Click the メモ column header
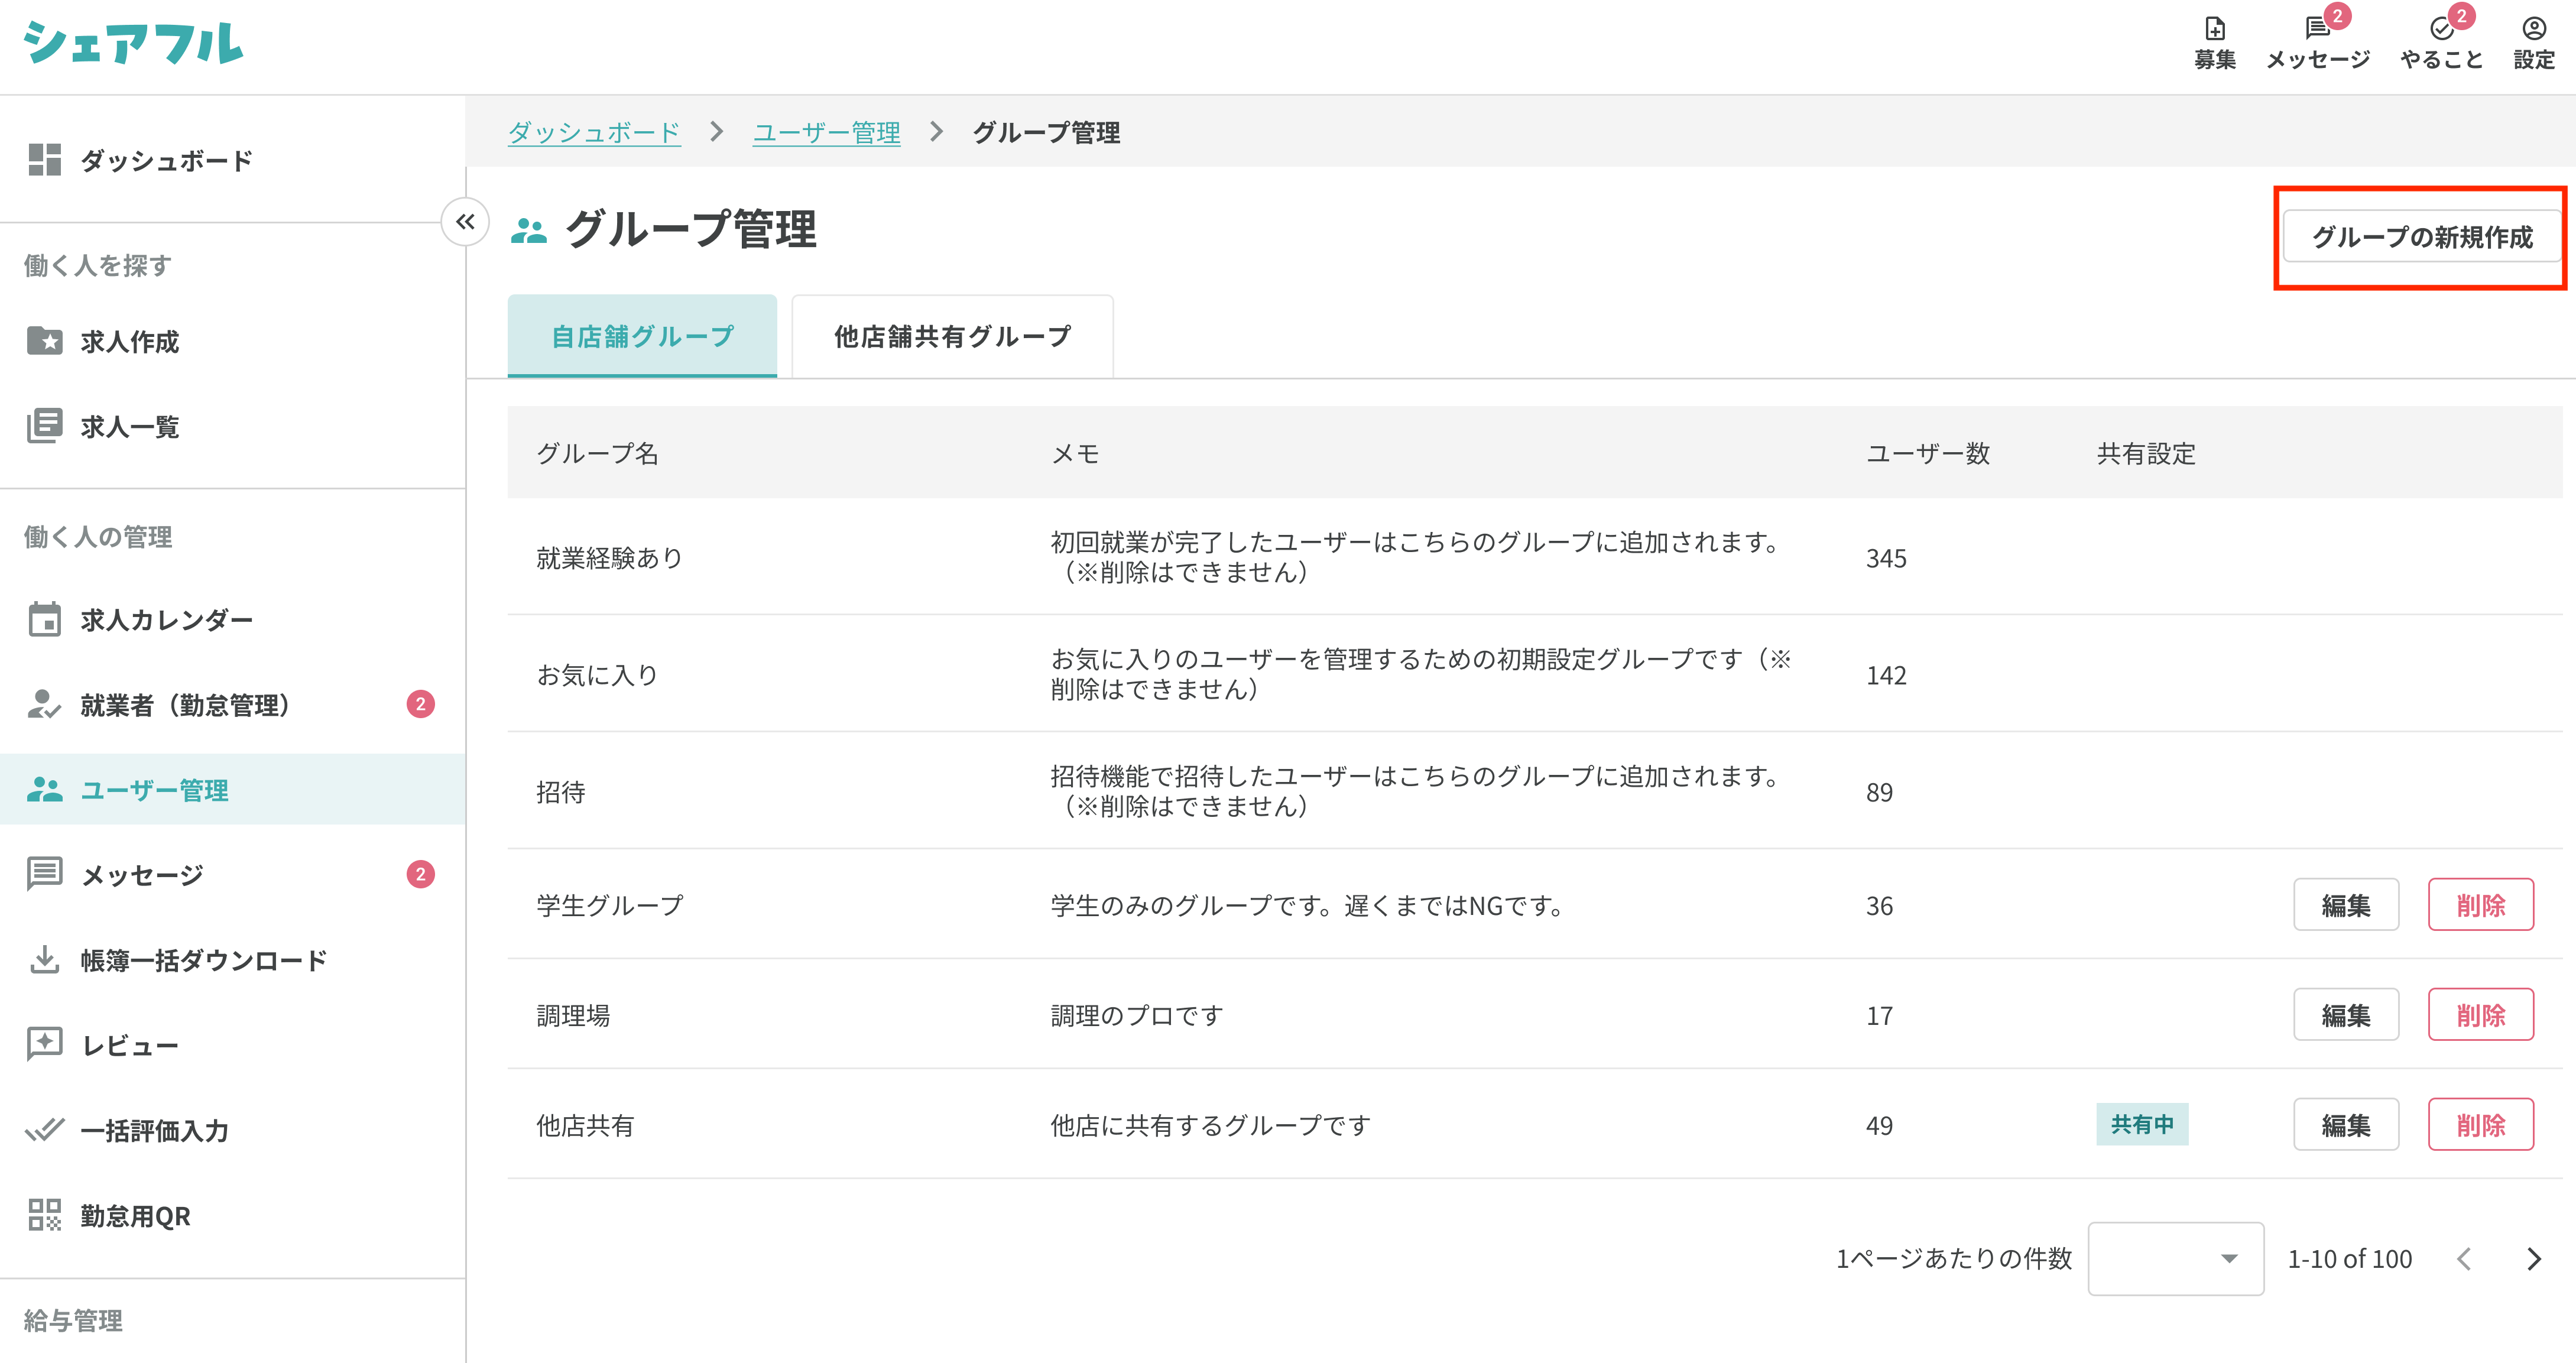The height and width of the screenshot is (1363, 2576). coord(1075,453)
